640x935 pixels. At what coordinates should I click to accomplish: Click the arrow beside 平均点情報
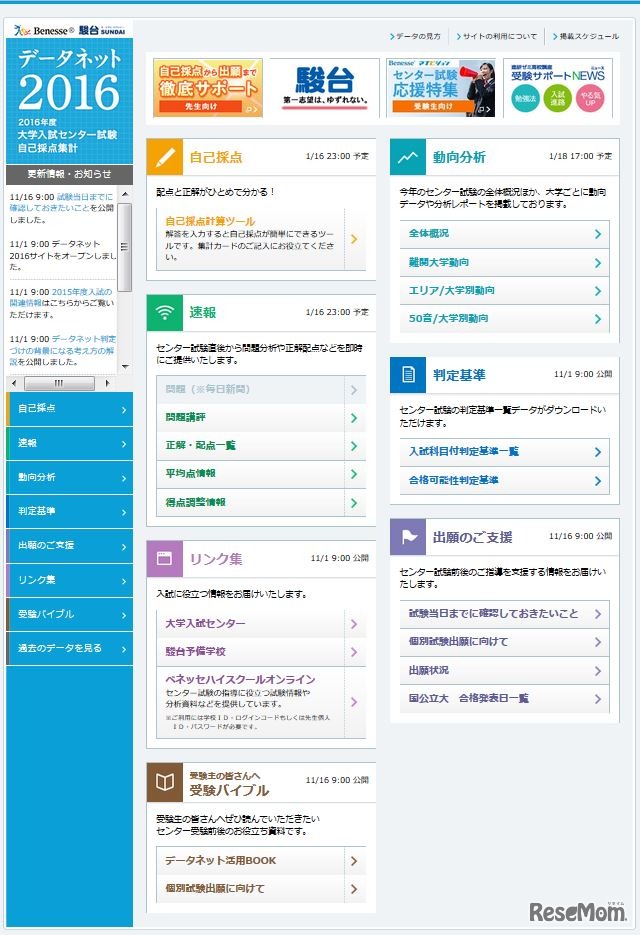354,474
